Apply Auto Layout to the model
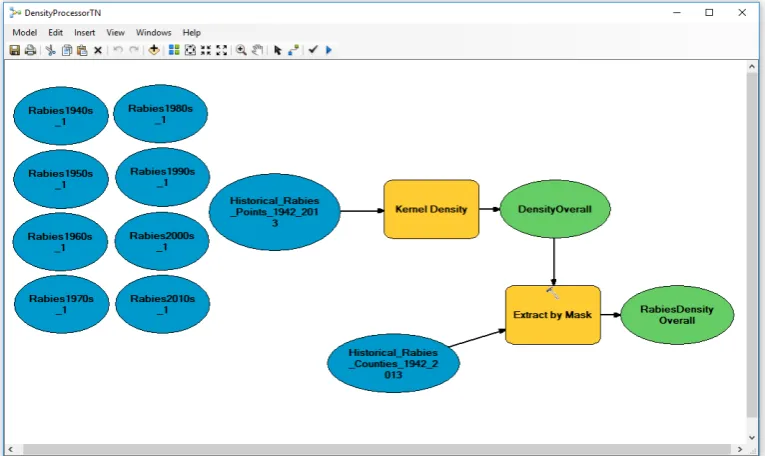Viewport: 765px width, 456px height. [x=174, y=50]
